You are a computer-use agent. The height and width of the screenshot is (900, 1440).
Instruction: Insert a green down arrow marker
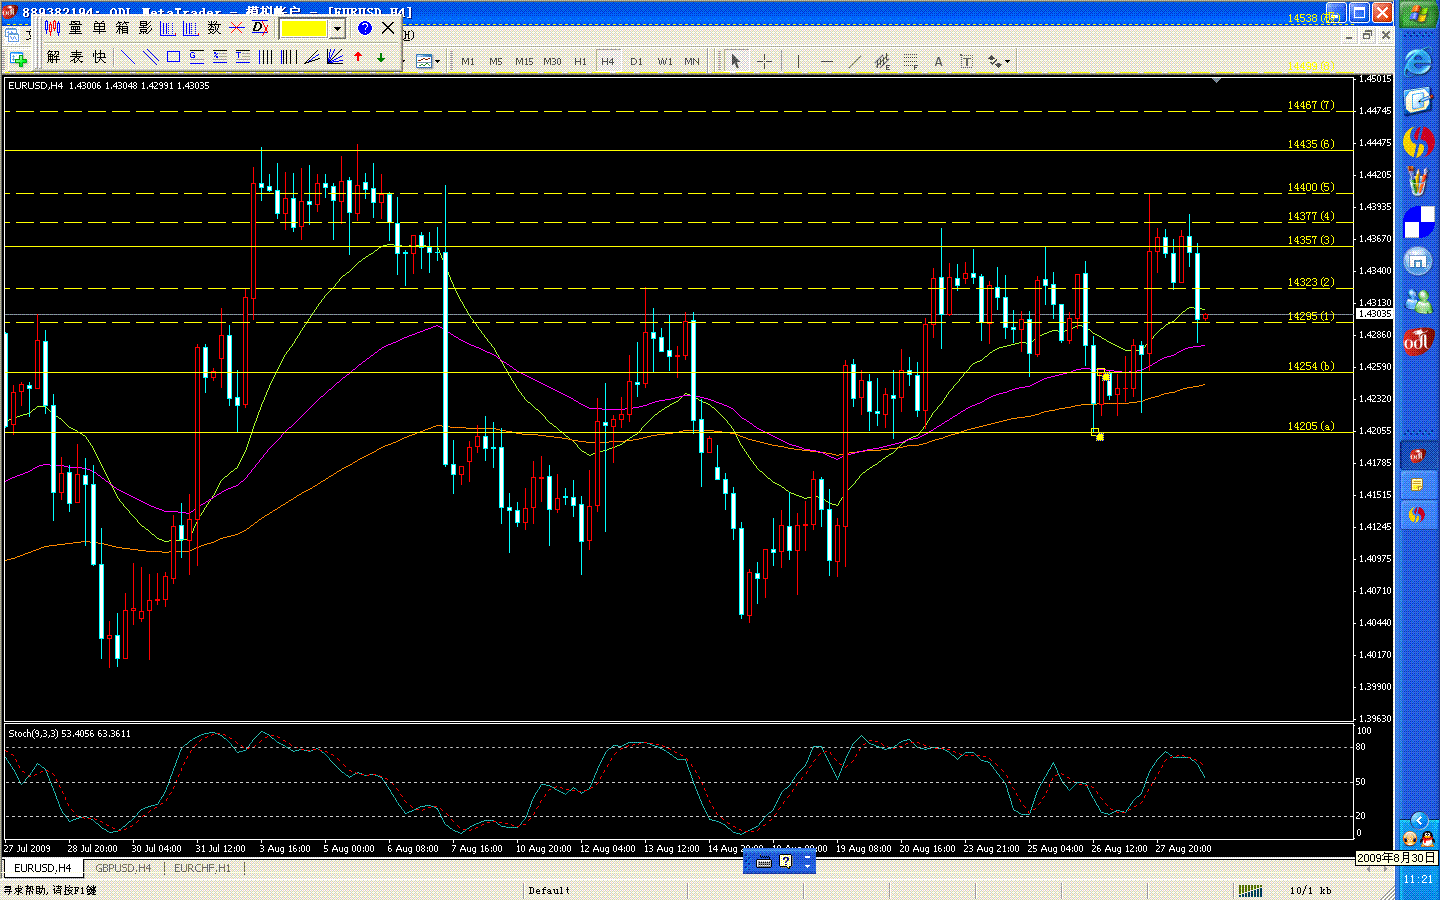(x=381, y=57)
